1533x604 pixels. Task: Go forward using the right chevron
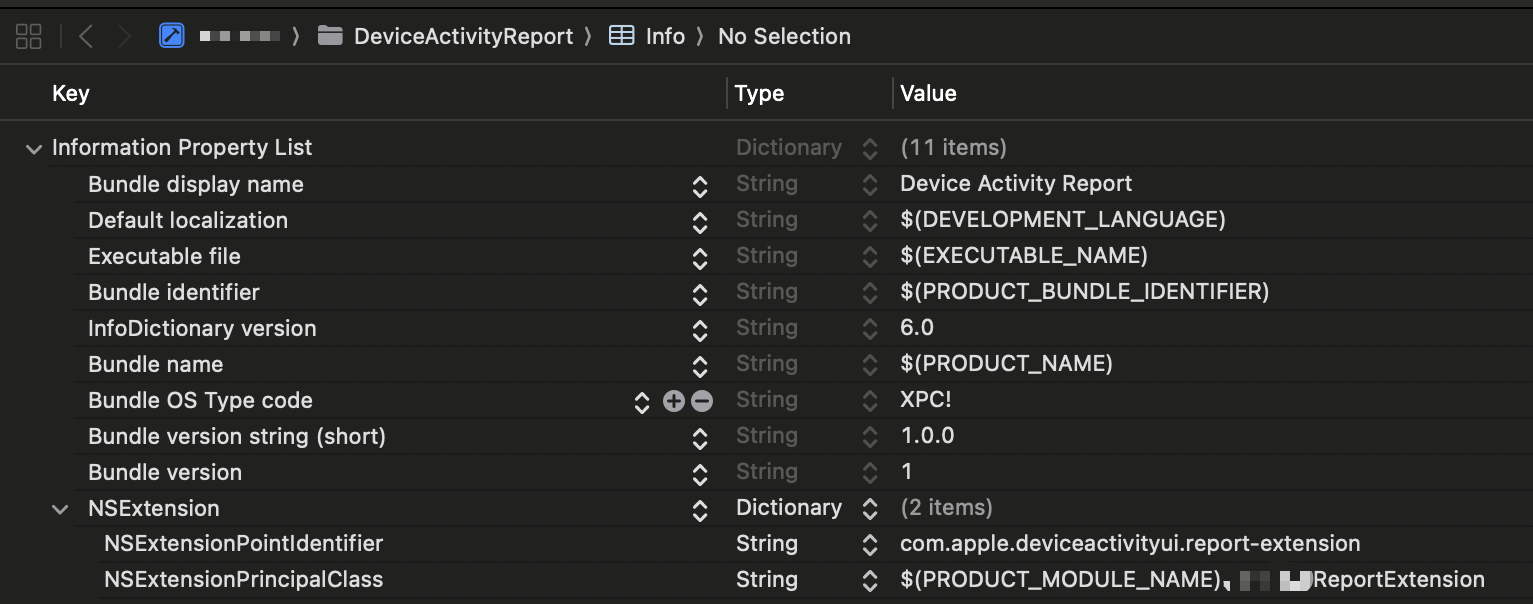(123, 37)
